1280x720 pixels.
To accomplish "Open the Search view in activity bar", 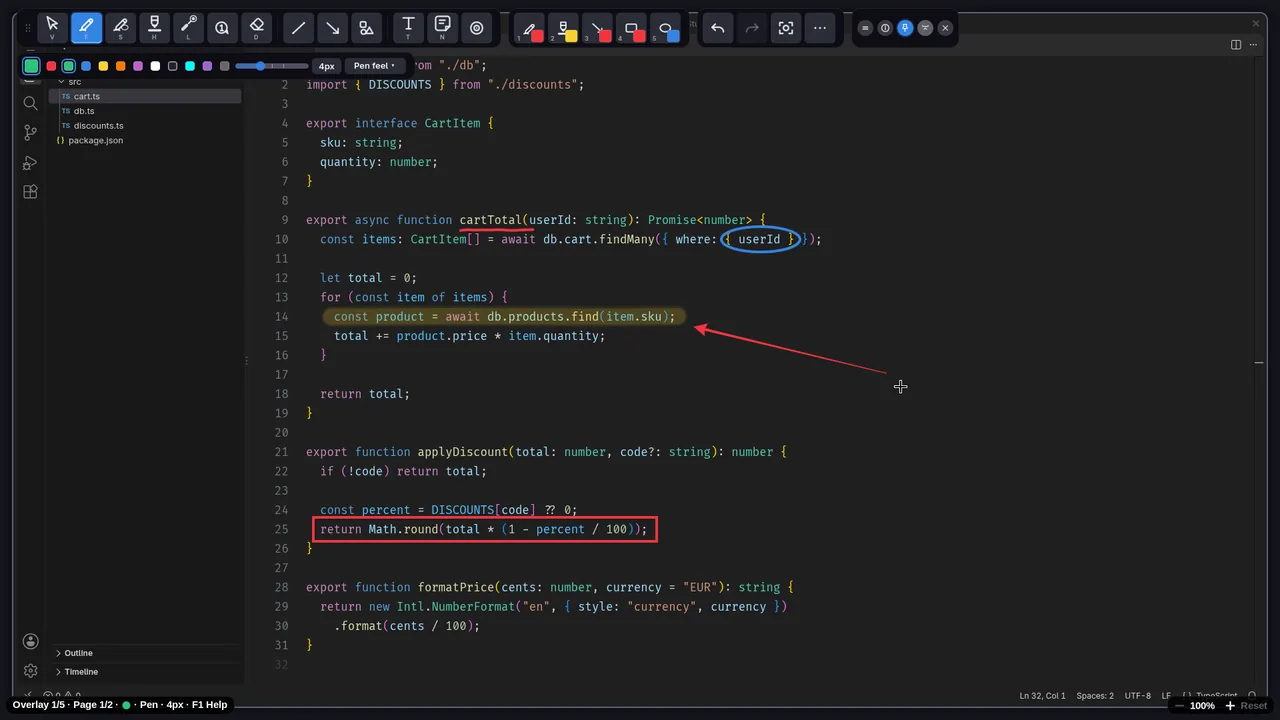I will coord(30,103).
